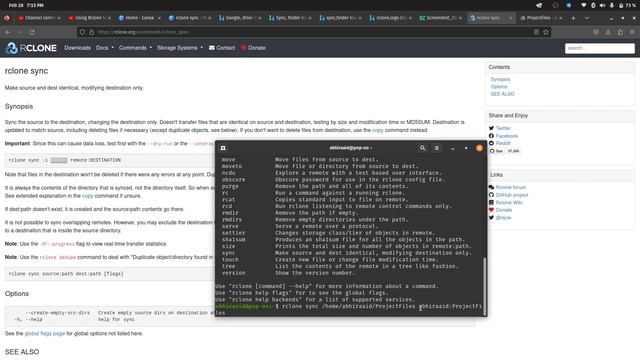This screenshot has width=640, height=360.
Task: Open the Rclone forum link
Action: (x=511, y=187)
